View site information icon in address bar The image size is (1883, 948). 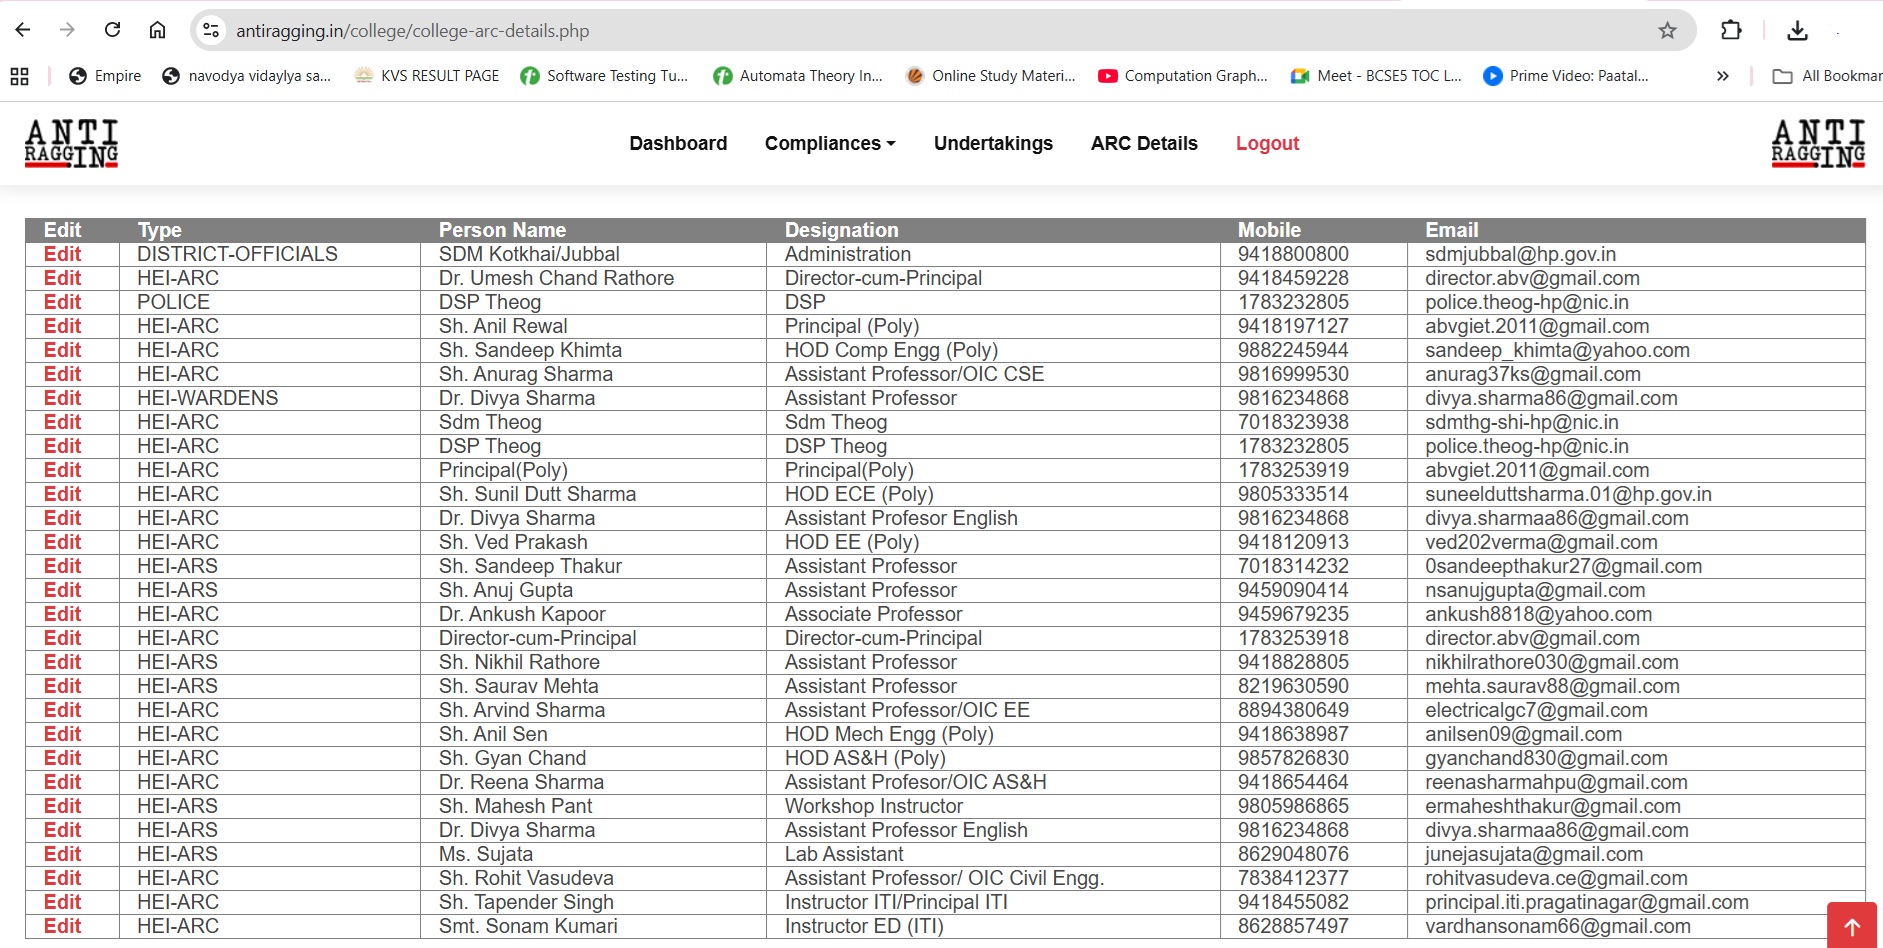(x=211, y=30)
